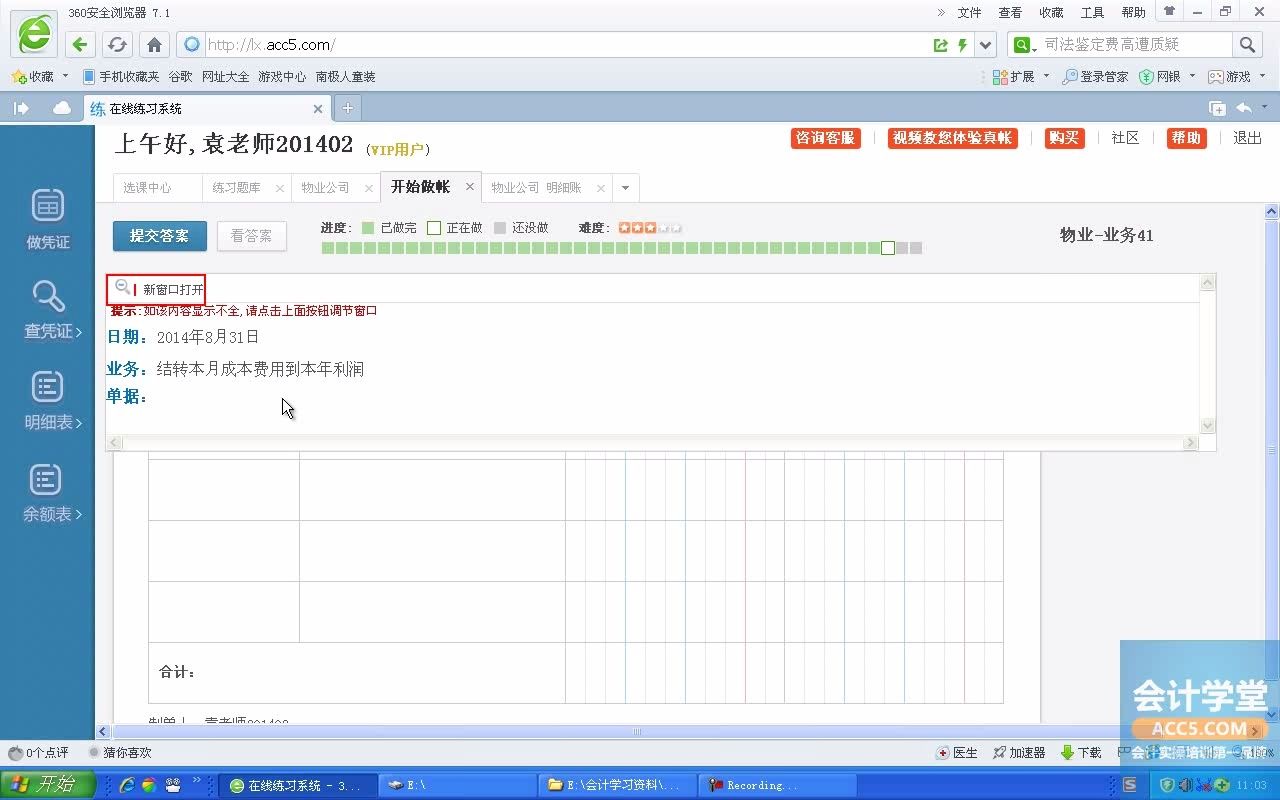The height and width of the screenshot is (800, 1280).
Task: Close the 开始做帐 tab
Action: (469, 187)
